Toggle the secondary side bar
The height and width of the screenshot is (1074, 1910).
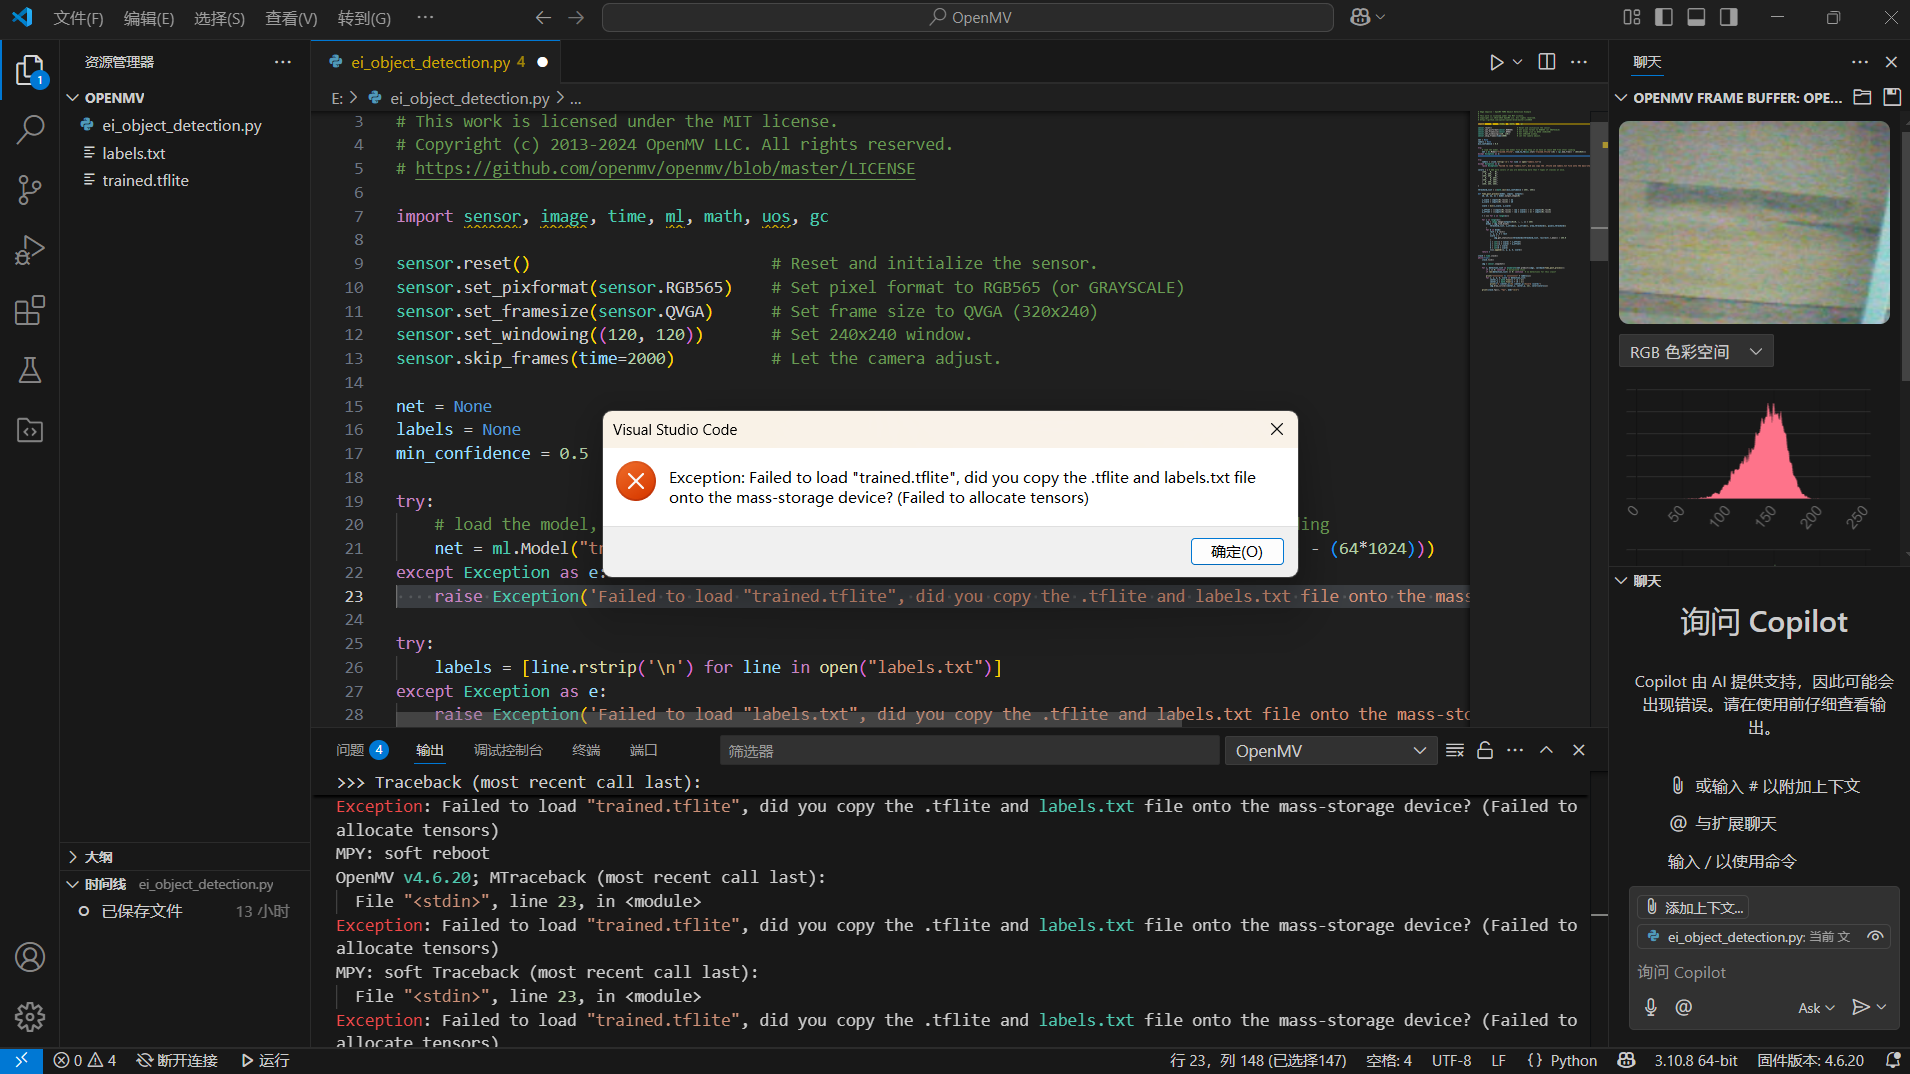coord(1729,17)
